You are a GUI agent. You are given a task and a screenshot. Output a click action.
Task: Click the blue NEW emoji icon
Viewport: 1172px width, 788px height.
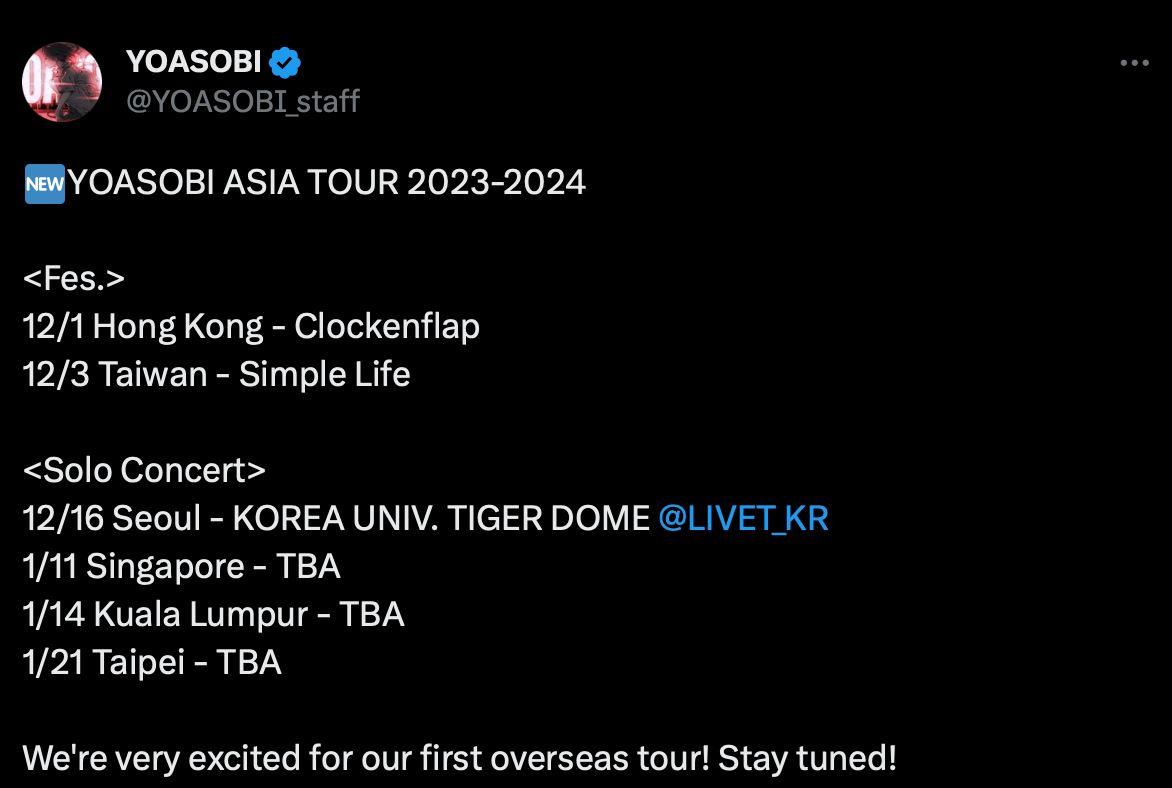(44, 183)
